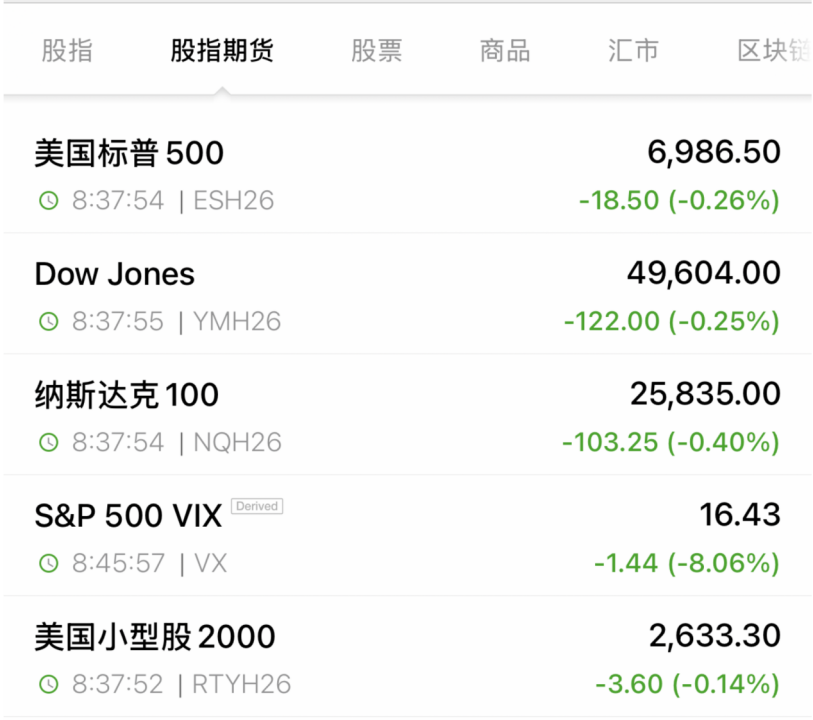813x720 pixels.
Task: Click the -122.00 (-0.25%) change value
Action: (671, 322)
